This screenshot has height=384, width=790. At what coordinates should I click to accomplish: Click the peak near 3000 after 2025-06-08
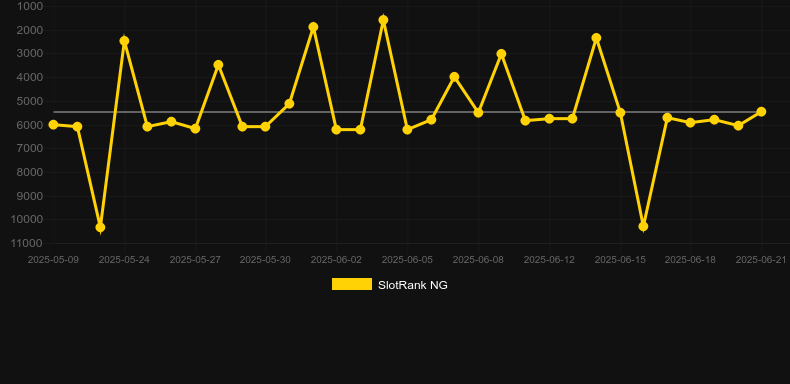pos(501,53)
